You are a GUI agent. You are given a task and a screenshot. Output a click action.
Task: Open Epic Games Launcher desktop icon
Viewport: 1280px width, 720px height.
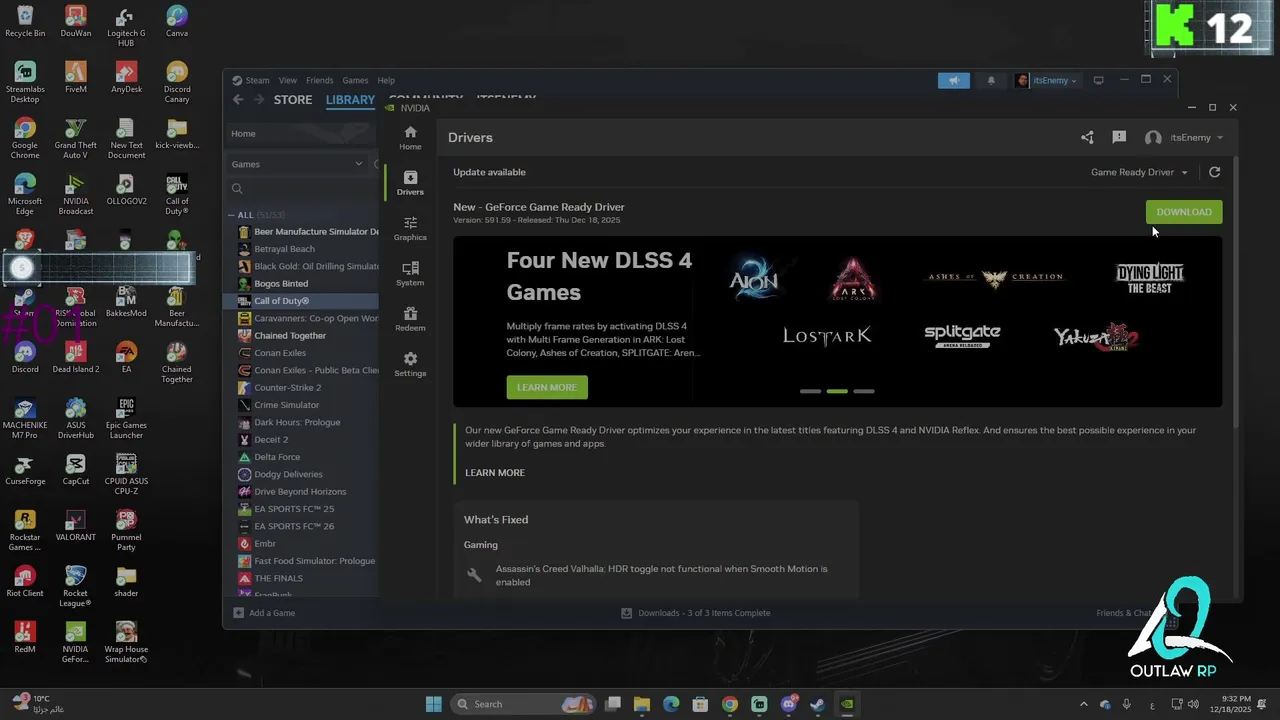(126, 418)
